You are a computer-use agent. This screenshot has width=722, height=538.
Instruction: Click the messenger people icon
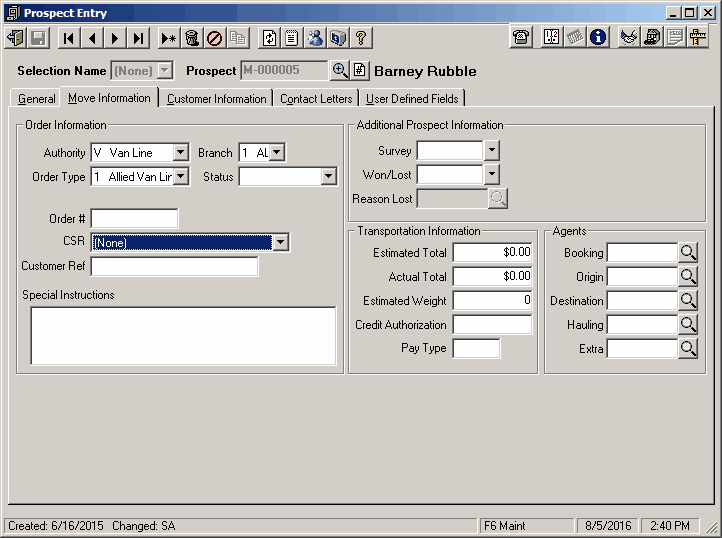[315, 38]
